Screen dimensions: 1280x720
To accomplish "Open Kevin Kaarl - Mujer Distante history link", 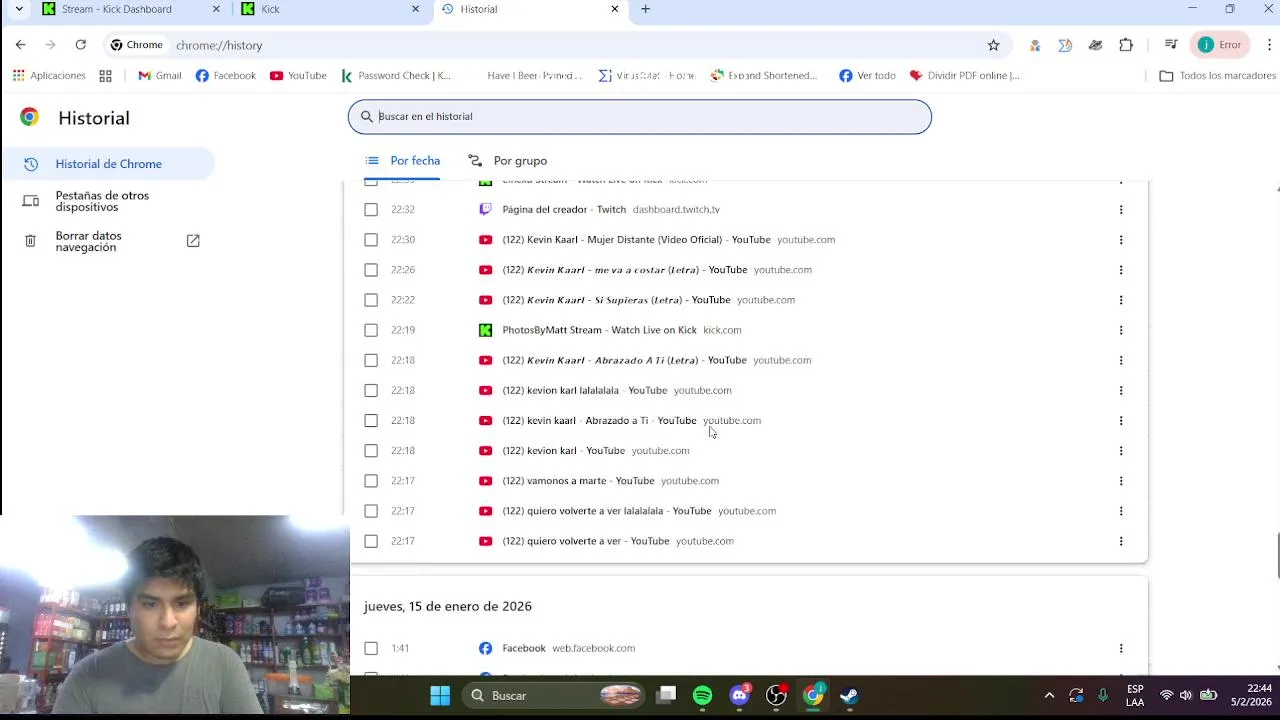I will [636, 240].
